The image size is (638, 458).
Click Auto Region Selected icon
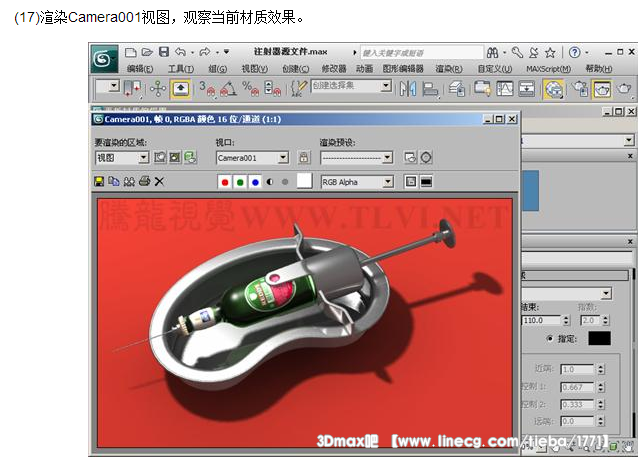tap(175, 157)
